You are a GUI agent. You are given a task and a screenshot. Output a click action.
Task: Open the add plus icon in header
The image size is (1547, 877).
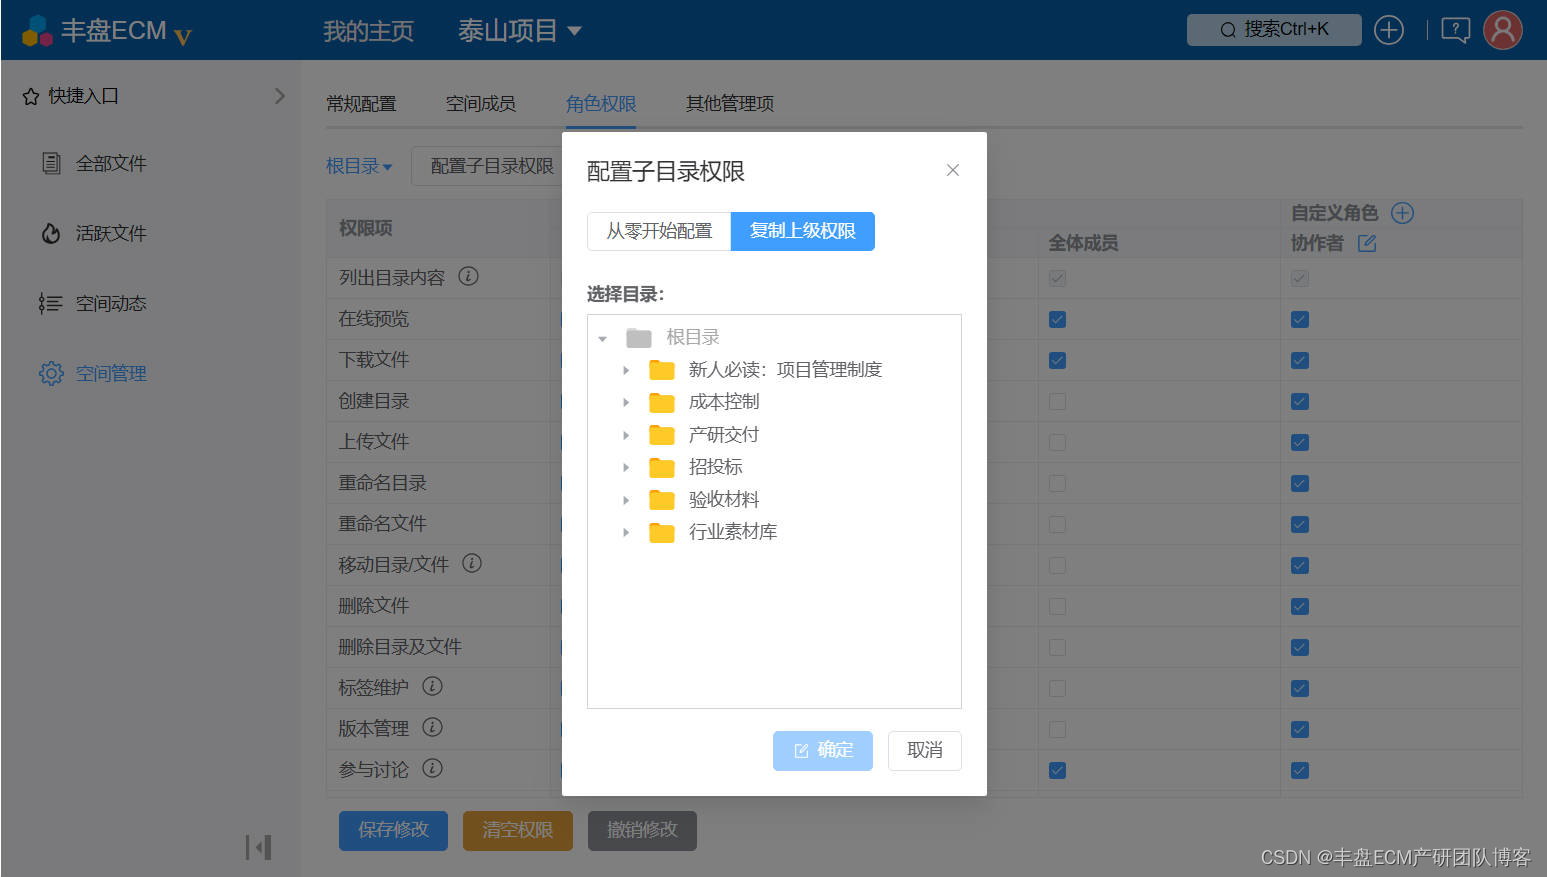[1389, 30]
